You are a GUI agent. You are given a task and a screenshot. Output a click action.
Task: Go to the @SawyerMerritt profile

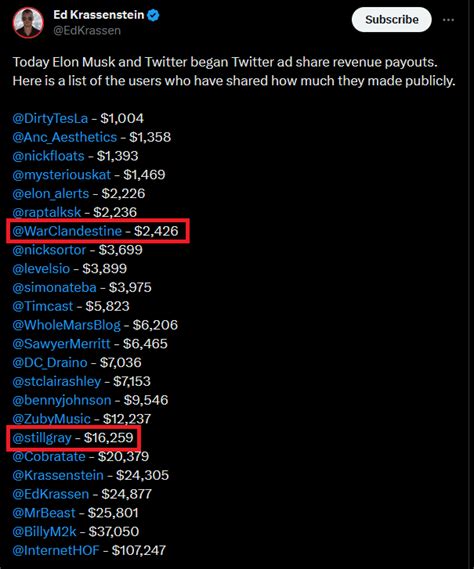click(x=61, y=344)
